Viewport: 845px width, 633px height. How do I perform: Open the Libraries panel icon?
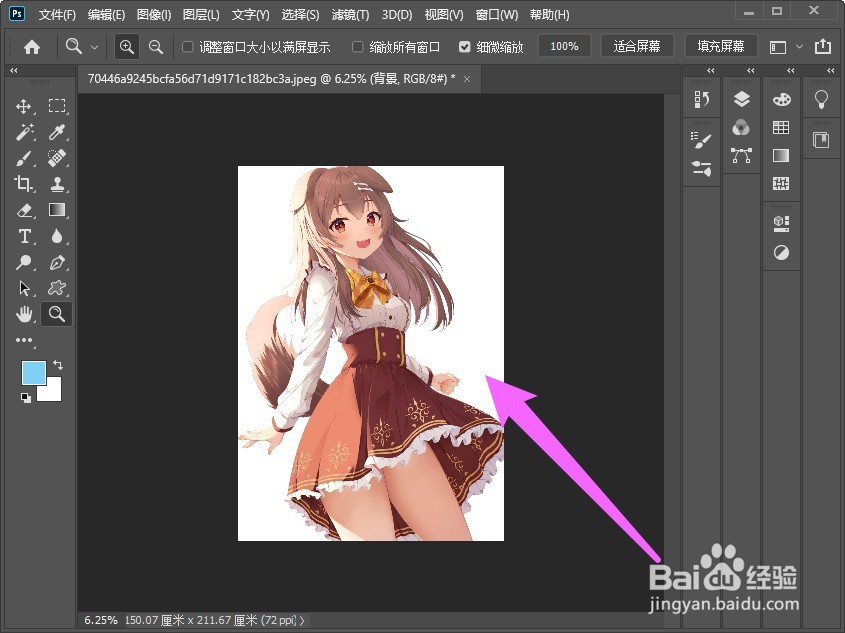pos(821,140)
